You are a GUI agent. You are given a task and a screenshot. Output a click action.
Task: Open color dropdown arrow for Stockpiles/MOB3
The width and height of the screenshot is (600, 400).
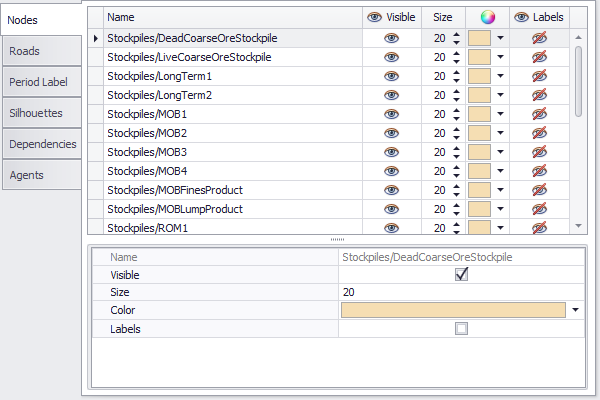pyautogui.click(x=500, y=152)
